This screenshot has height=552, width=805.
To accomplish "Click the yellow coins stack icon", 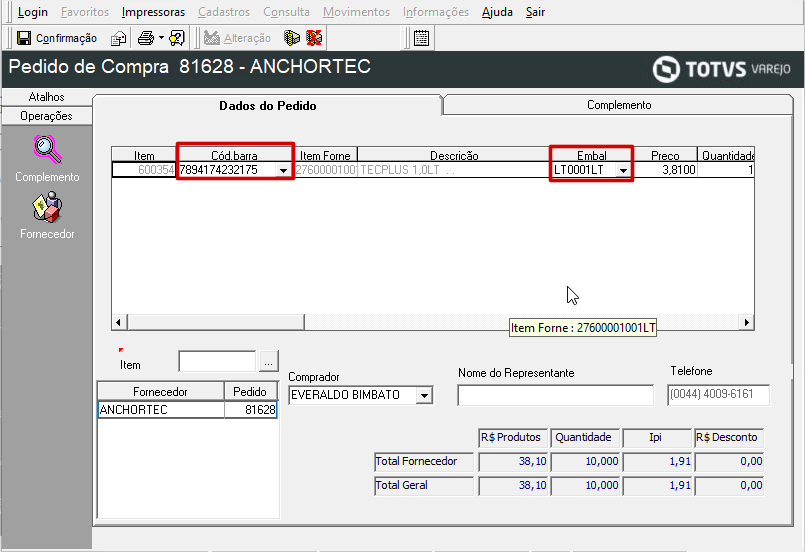I will click(292, 38).
